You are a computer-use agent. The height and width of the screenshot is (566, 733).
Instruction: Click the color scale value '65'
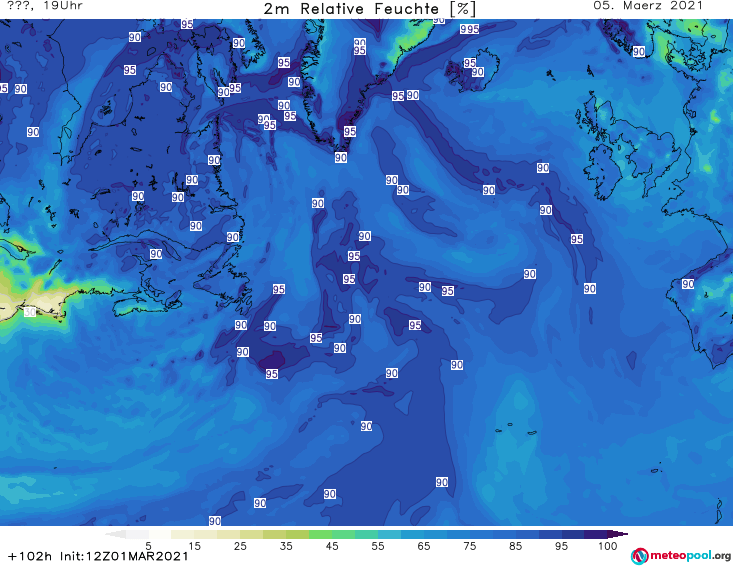coord(424,546)
